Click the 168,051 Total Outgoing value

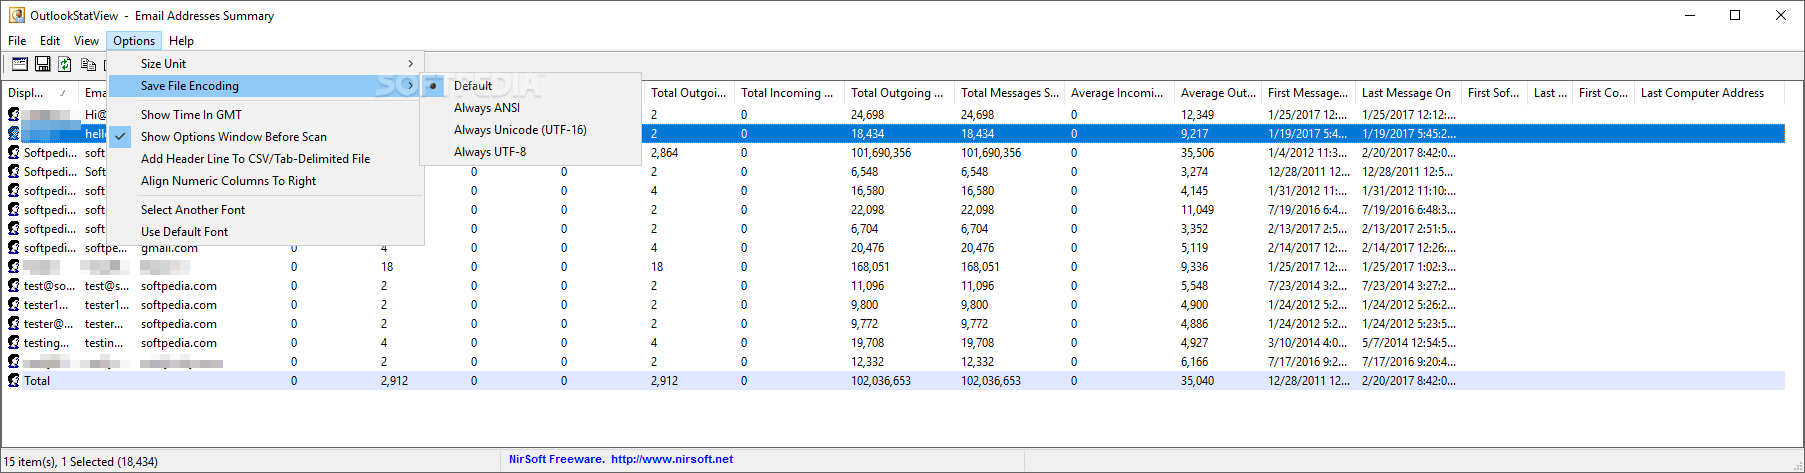tap(870, 267)
